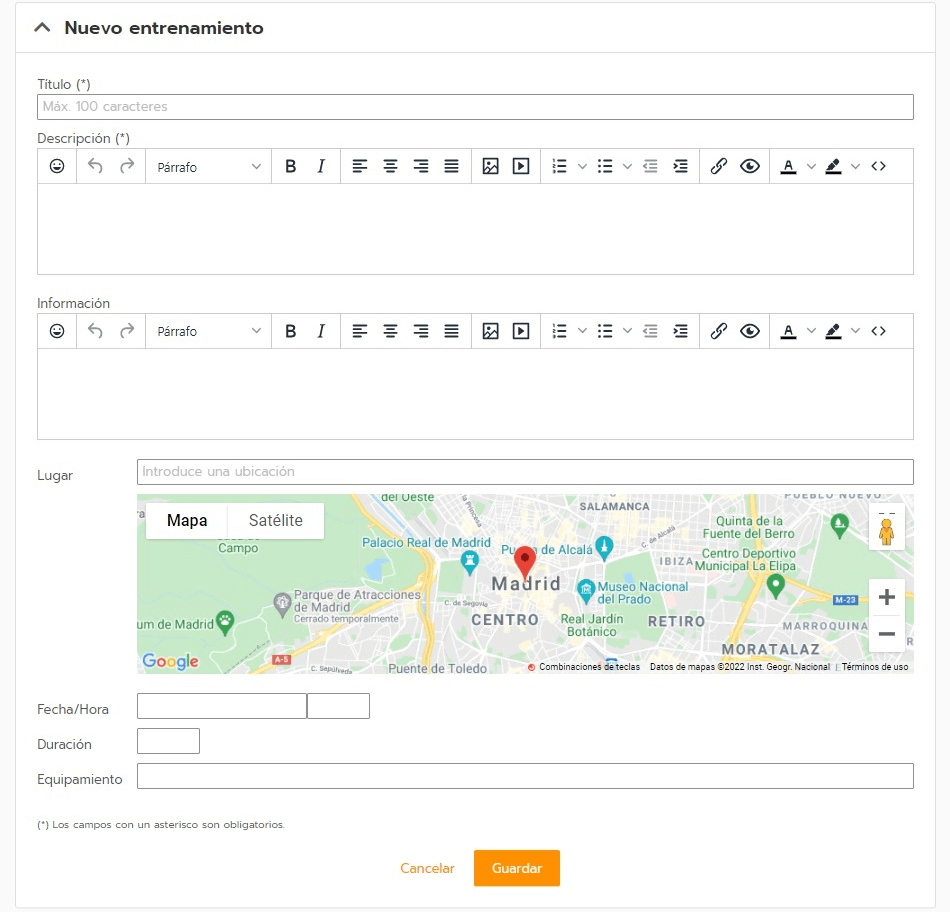Select the Mapa view tab

186,520
